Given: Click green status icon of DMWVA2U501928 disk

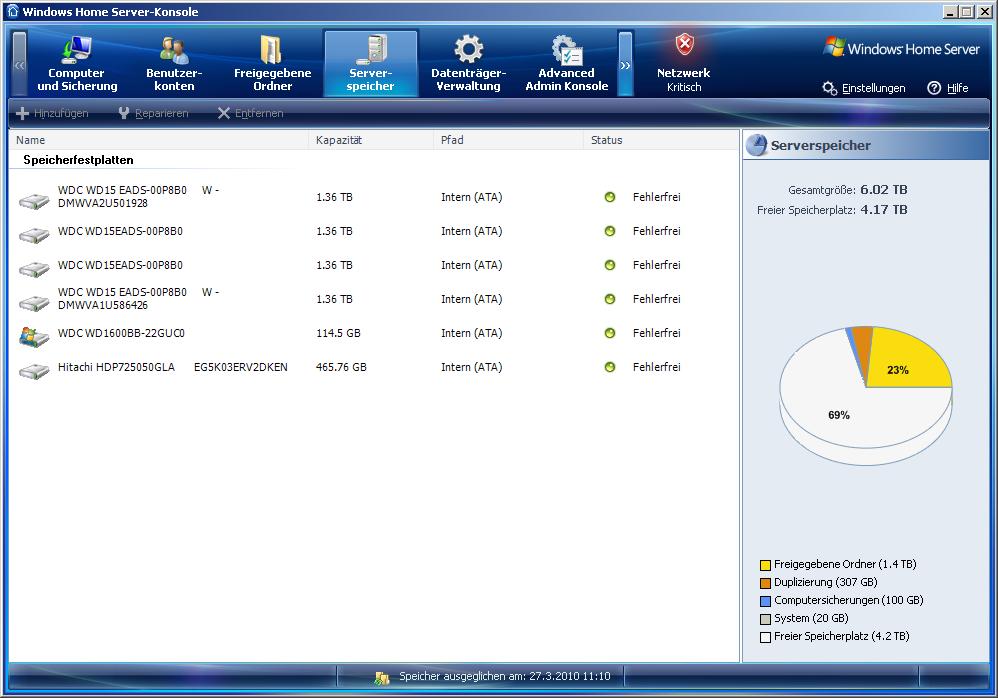Looking at the screenshot, I should [610, 197].
